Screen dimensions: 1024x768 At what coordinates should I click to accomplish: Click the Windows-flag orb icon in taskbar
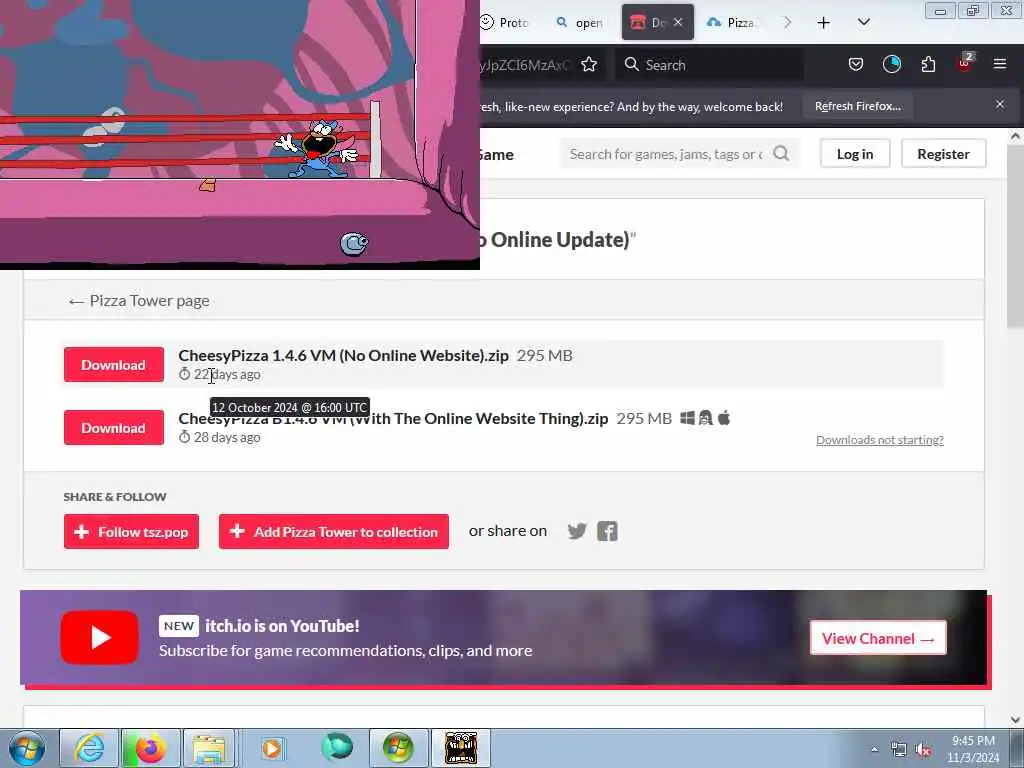(398, 748)
